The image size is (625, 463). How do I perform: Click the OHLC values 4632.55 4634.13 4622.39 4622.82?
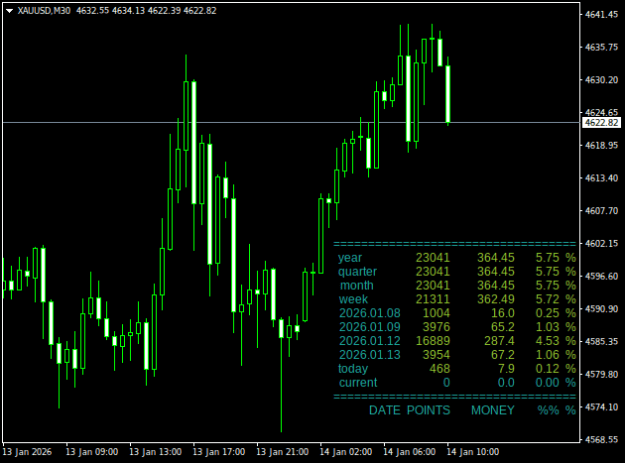click(146, 11)
